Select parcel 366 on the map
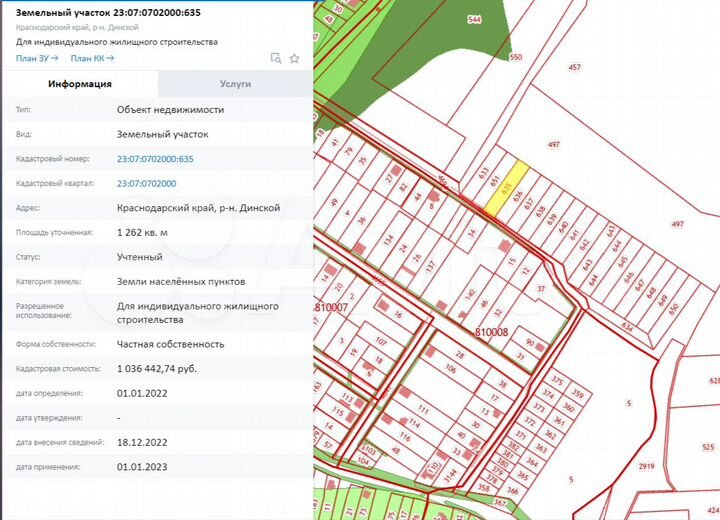The width and height of the screenshot is (720, 520). [512, 490]
